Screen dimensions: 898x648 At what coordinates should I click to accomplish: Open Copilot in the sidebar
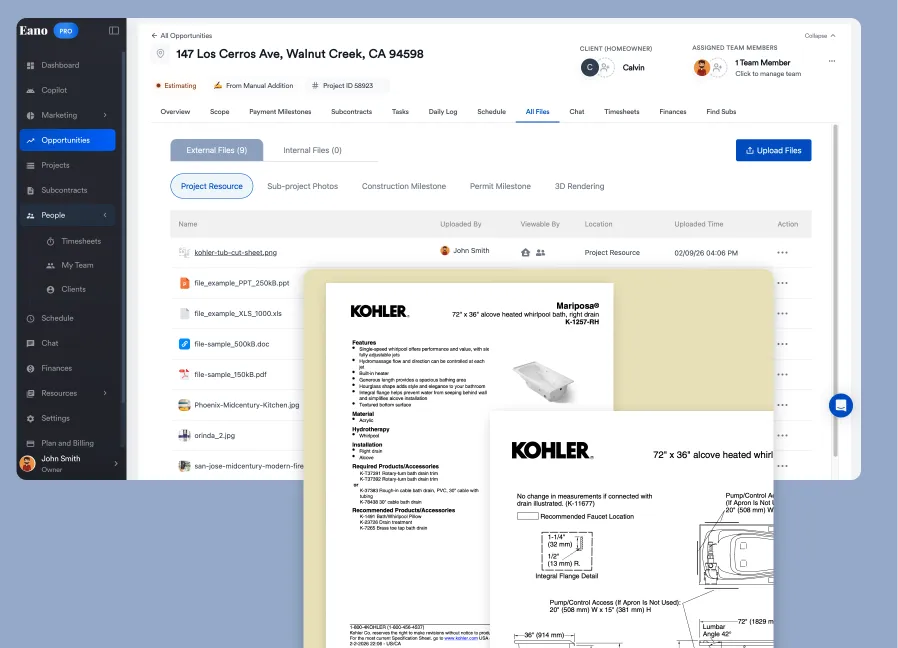[x=54, y=90]
